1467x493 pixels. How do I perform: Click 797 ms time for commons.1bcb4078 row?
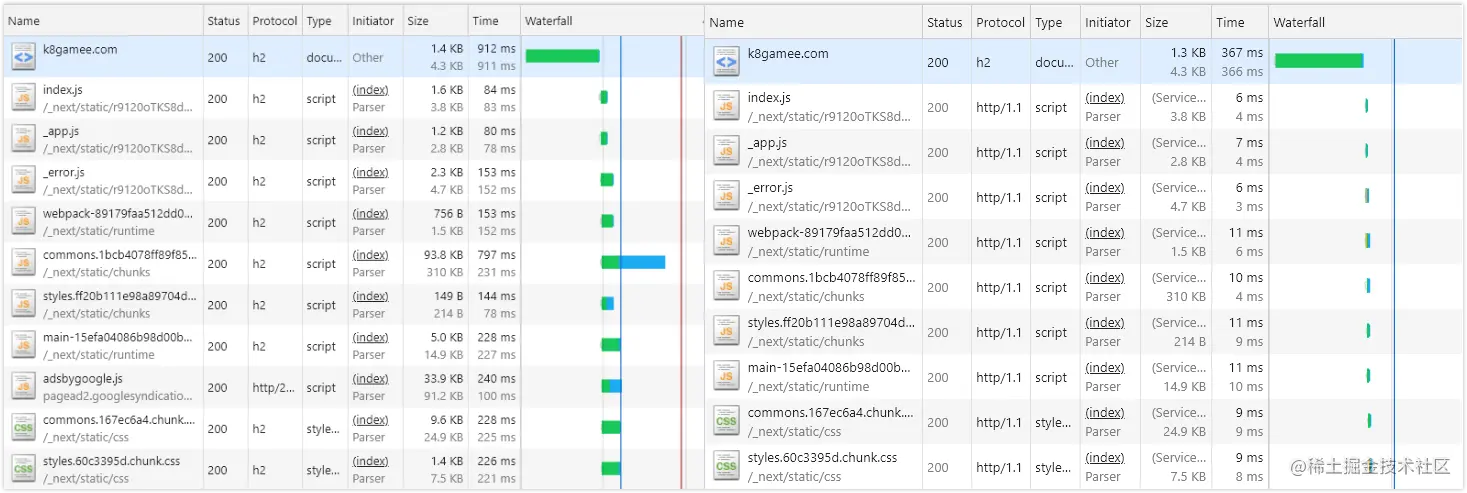pyautogui.click(x=496, y=255)
